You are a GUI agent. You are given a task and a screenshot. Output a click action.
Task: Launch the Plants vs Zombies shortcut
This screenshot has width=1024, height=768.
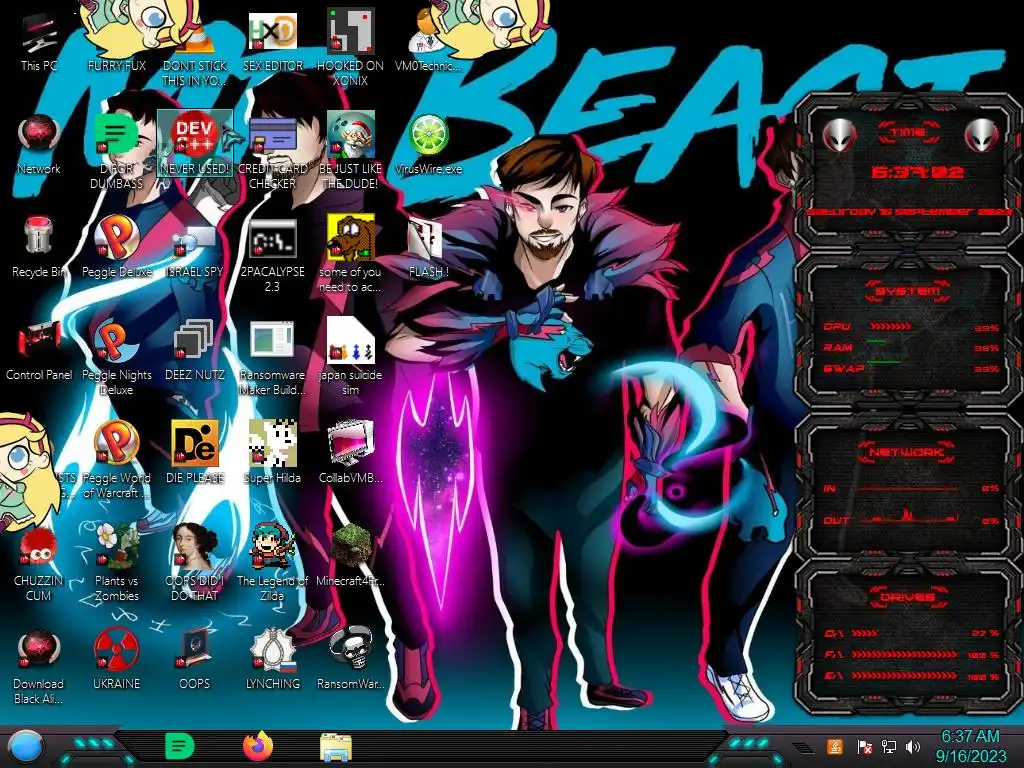tap(116, 564)
